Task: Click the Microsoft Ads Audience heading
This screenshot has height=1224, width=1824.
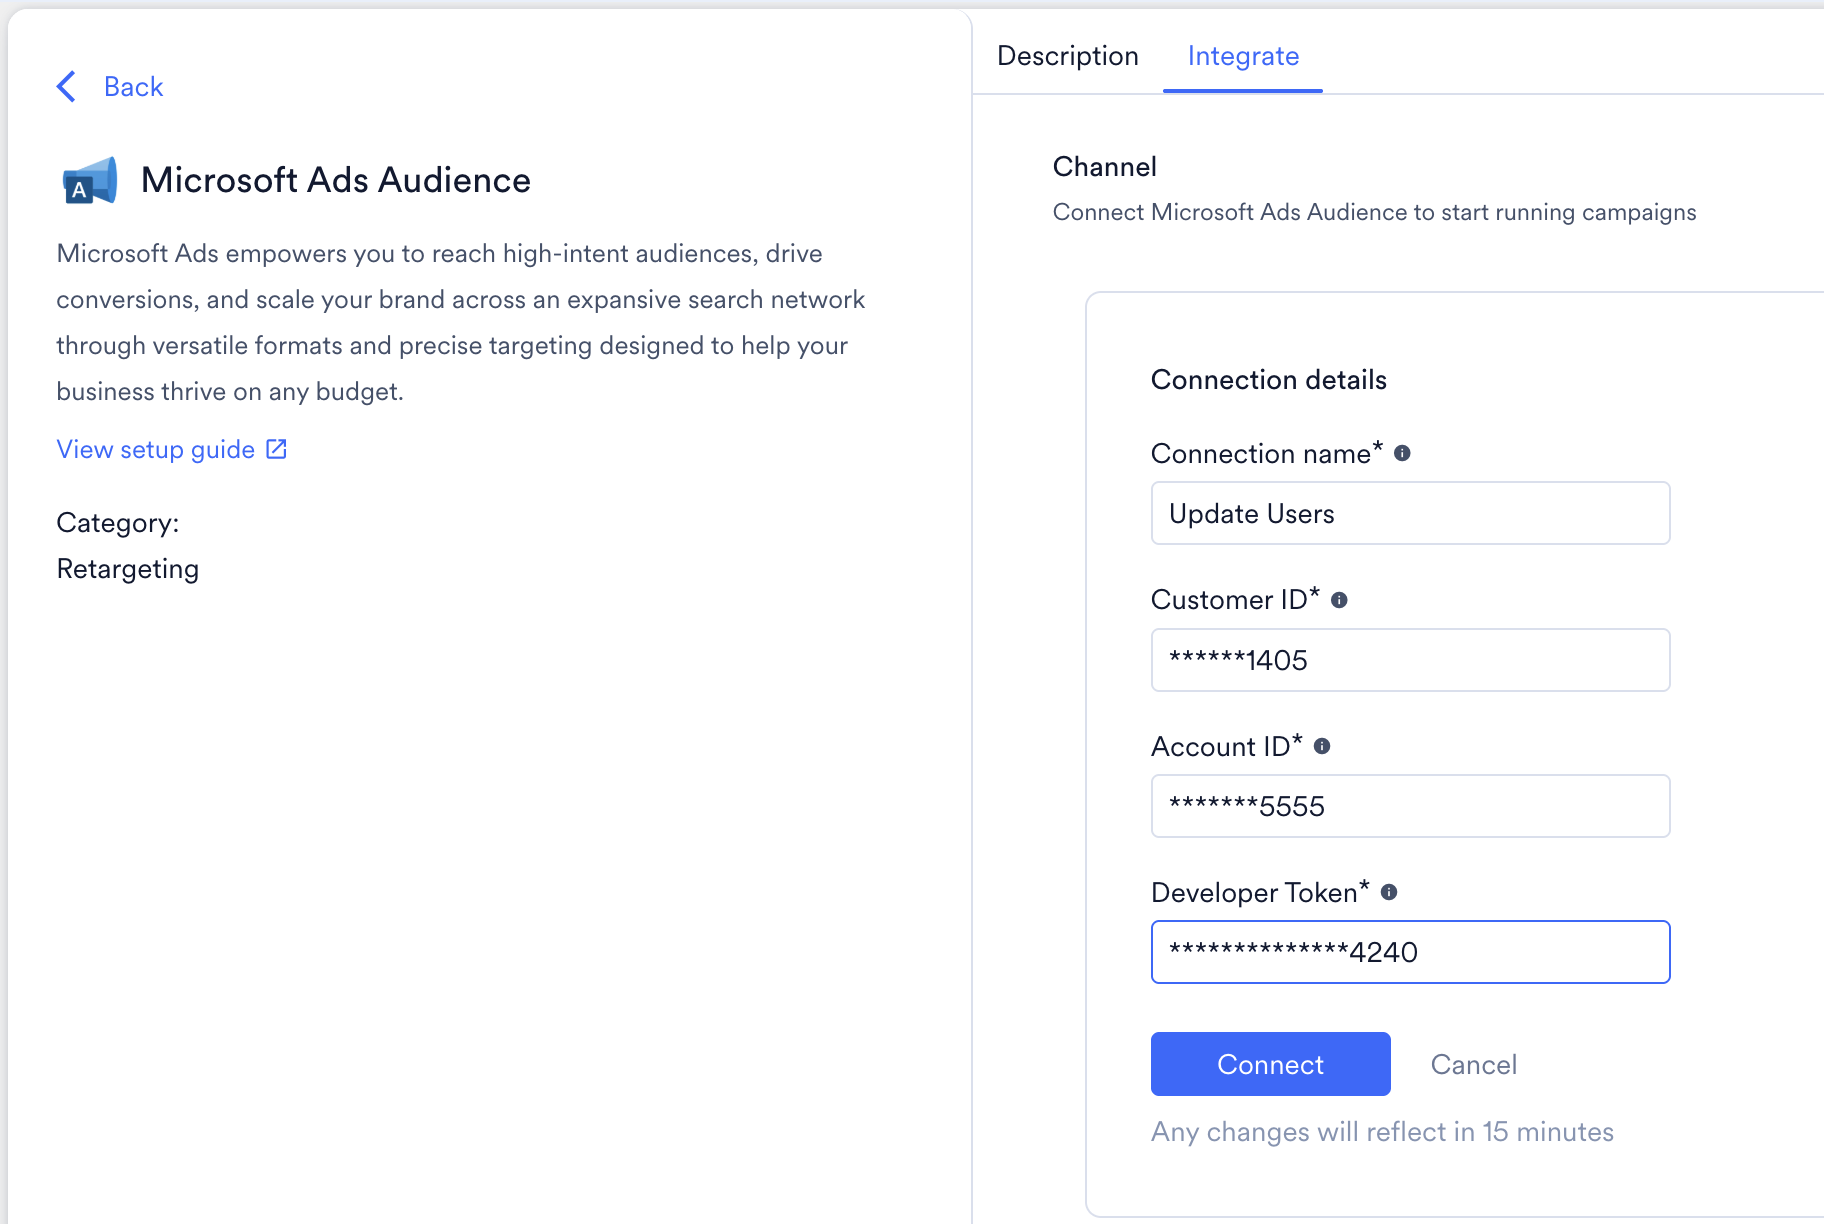Action: 336,180
